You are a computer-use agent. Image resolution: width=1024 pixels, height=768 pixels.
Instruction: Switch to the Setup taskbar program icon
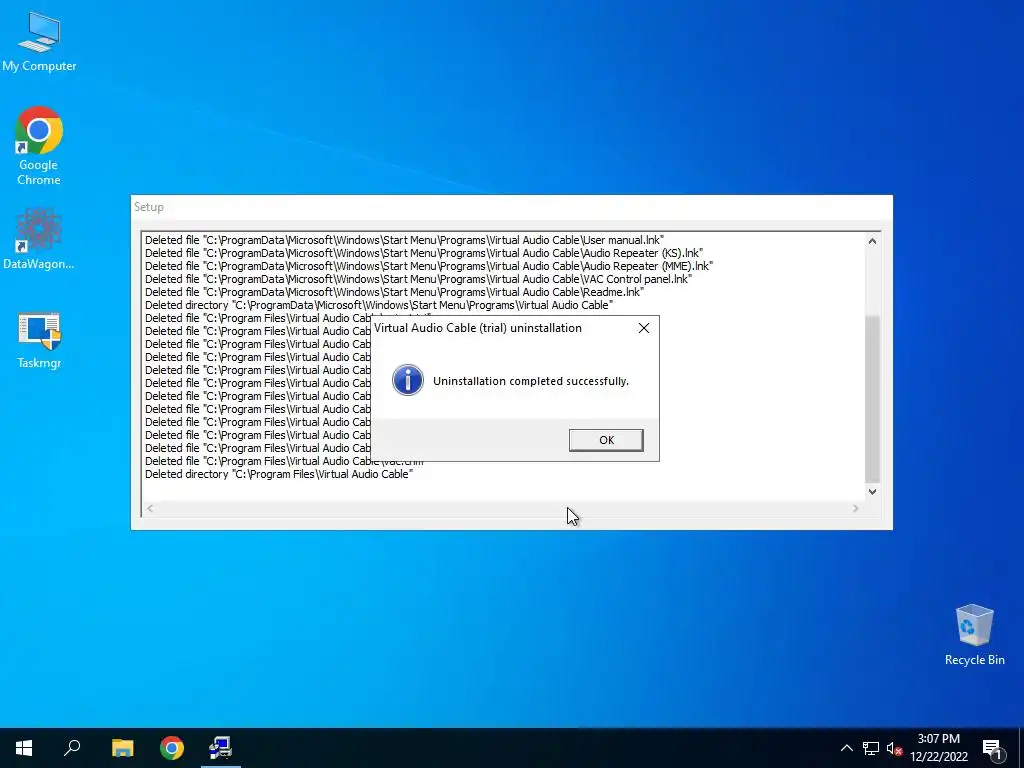[221, 748]
